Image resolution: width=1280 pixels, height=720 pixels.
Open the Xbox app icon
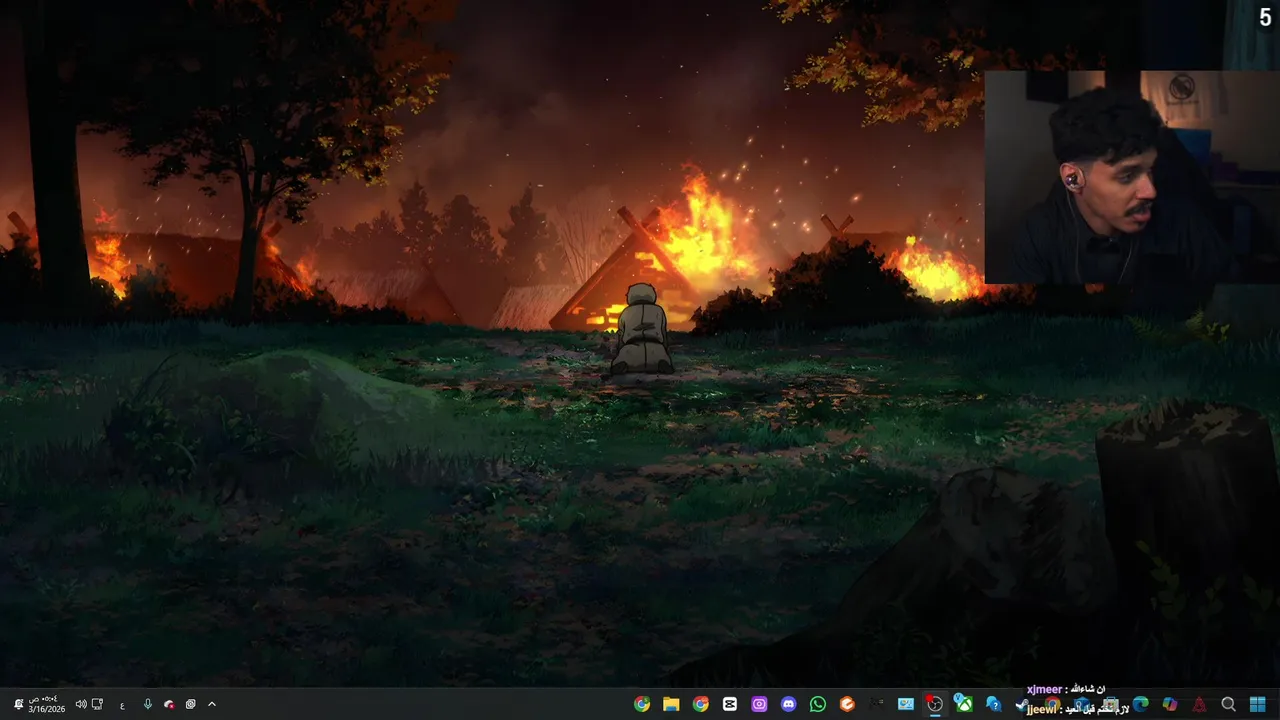(x=963, y=704)
